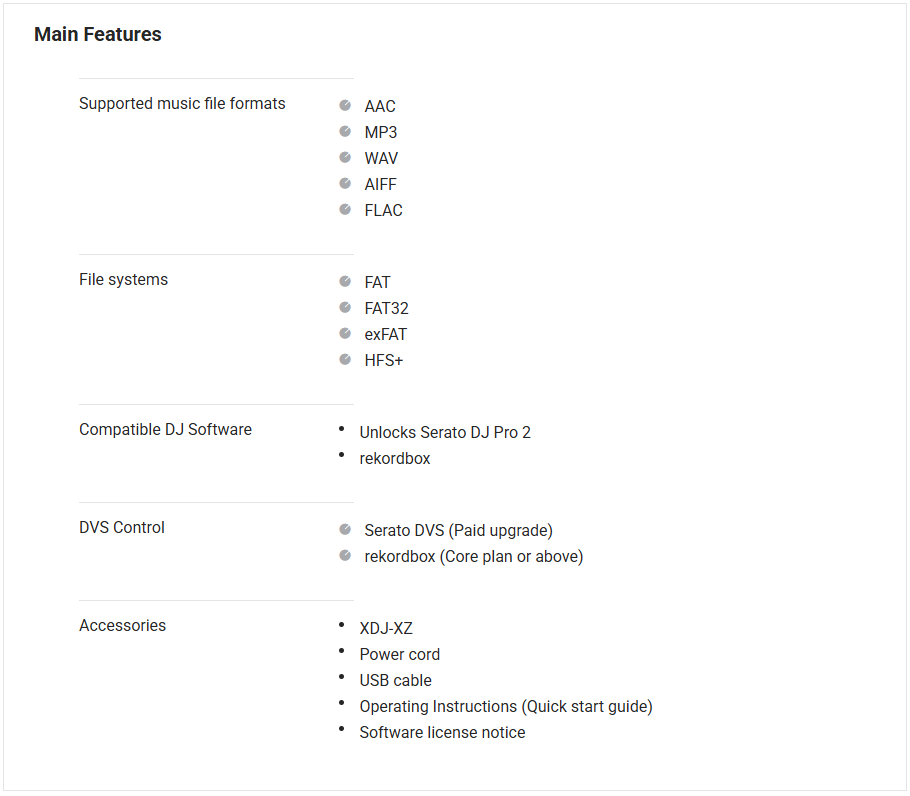Click the DVS Control label

pos(122,528)
